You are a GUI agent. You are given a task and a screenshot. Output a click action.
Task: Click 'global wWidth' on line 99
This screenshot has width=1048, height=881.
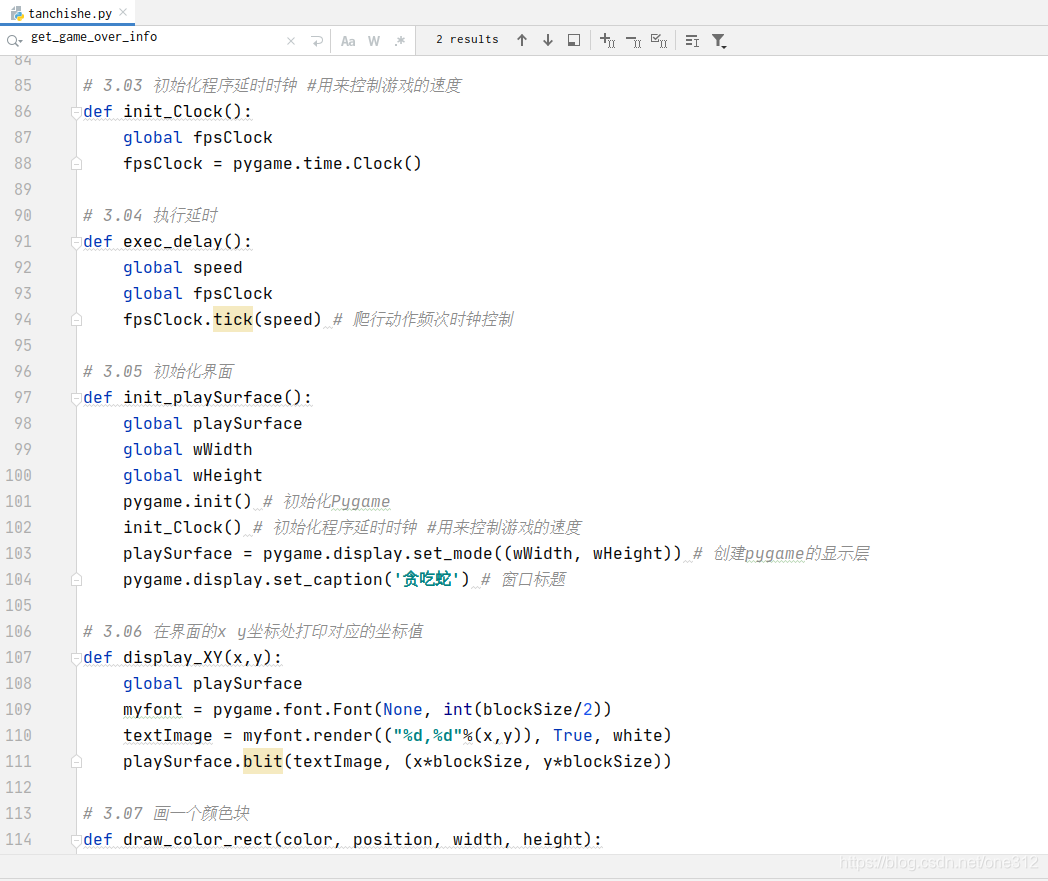click(188, 449)
